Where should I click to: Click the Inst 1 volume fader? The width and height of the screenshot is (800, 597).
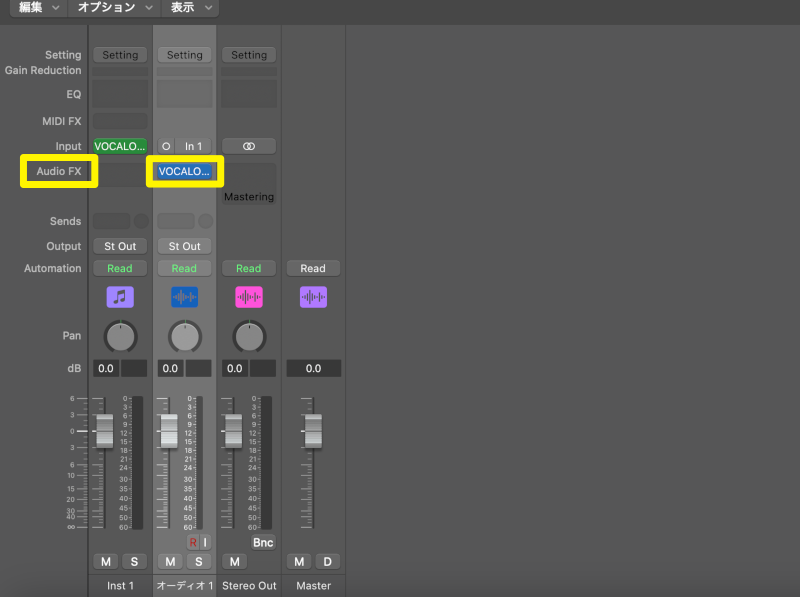(105, 431)
